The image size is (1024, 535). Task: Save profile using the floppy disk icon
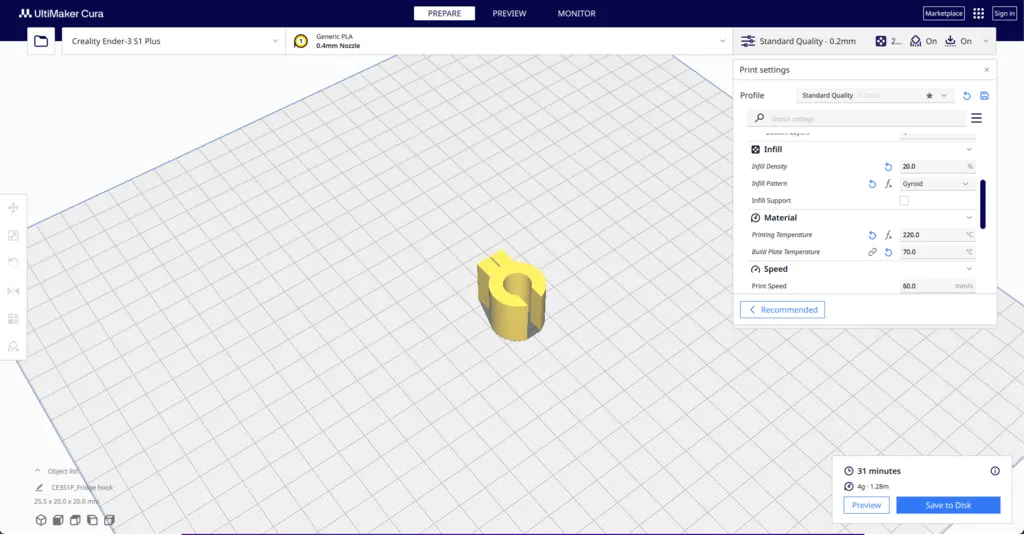[984, 95]
